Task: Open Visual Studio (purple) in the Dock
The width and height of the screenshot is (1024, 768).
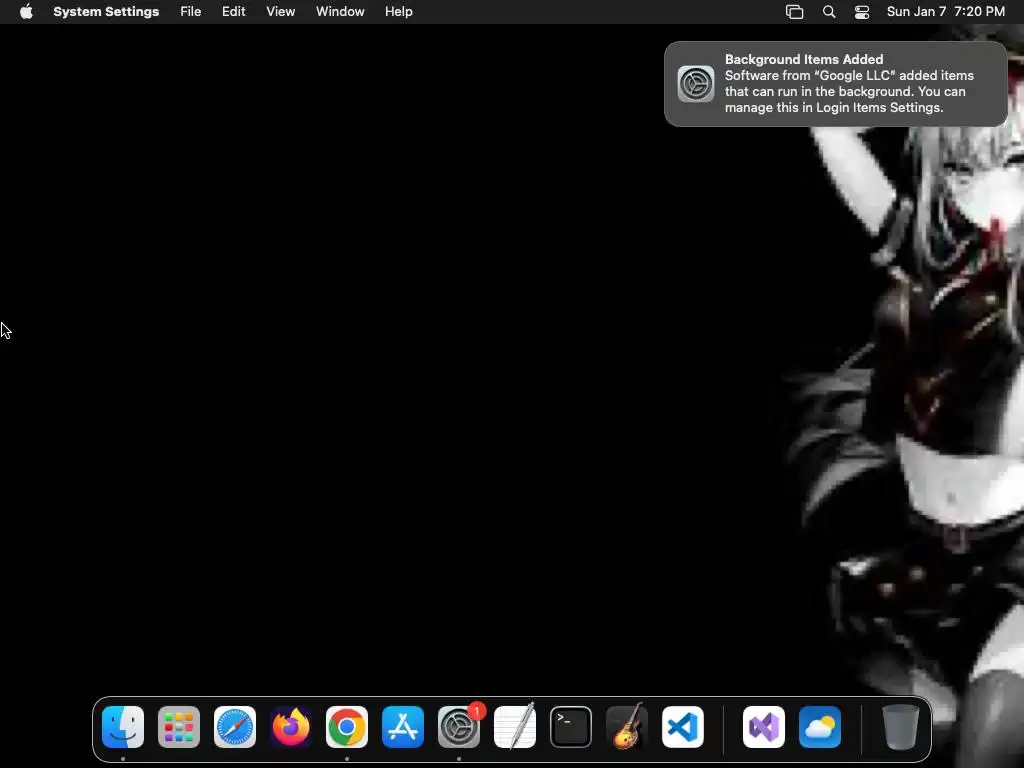Action: (764, 727)
